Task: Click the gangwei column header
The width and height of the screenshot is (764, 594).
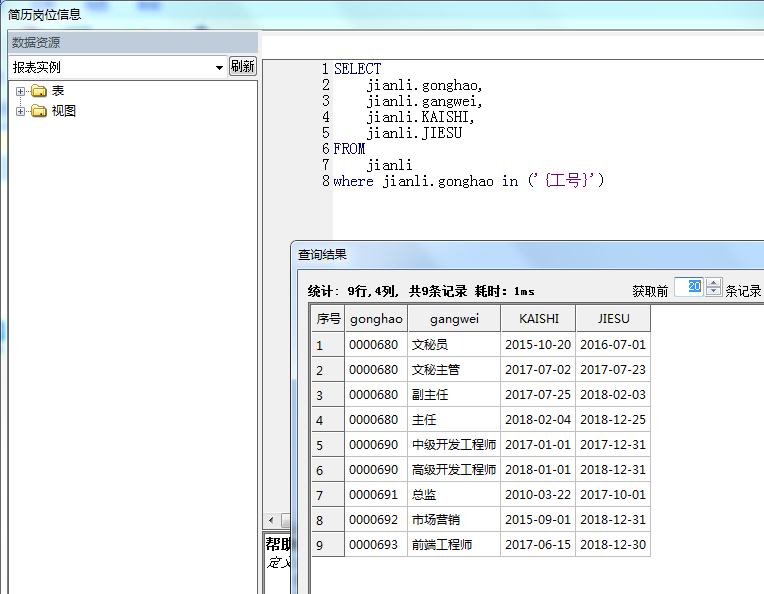Action: (454, 319)
